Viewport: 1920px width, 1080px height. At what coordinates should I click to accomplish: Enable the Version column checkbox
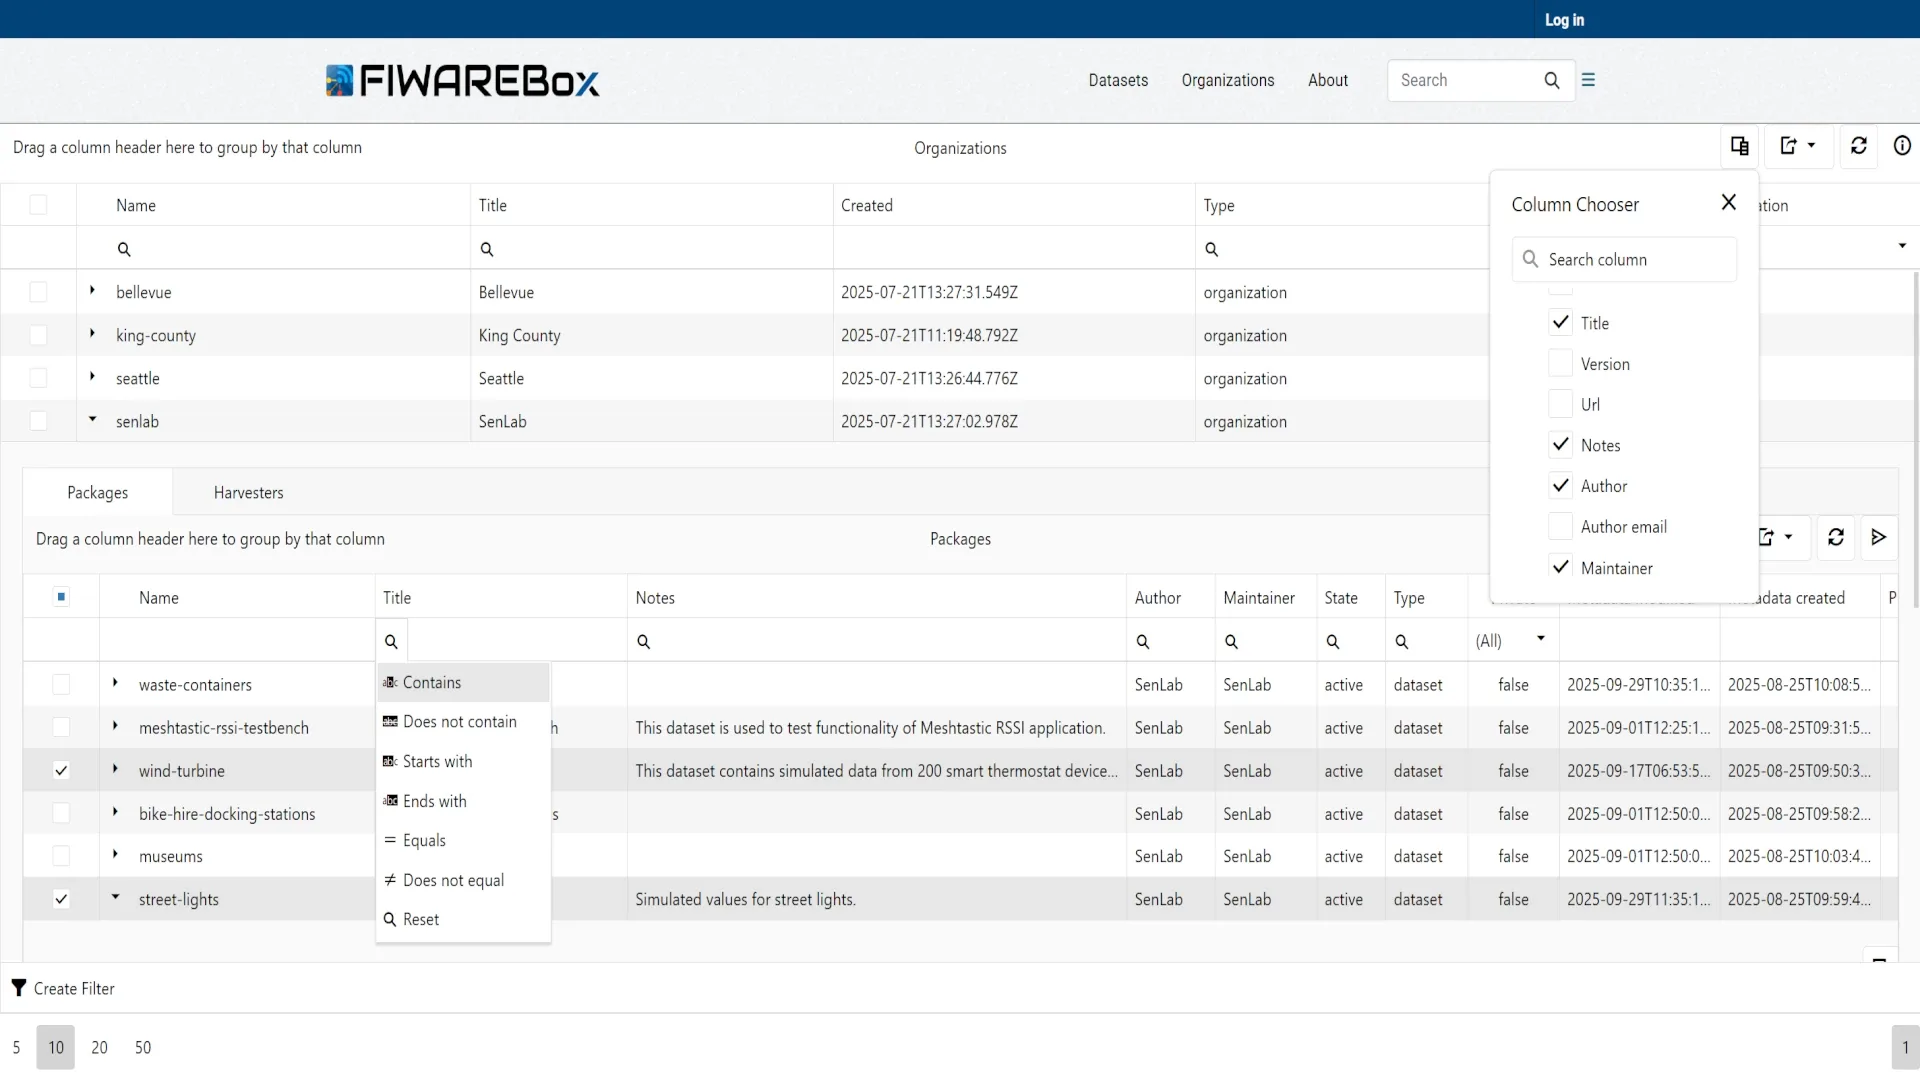1561,363
